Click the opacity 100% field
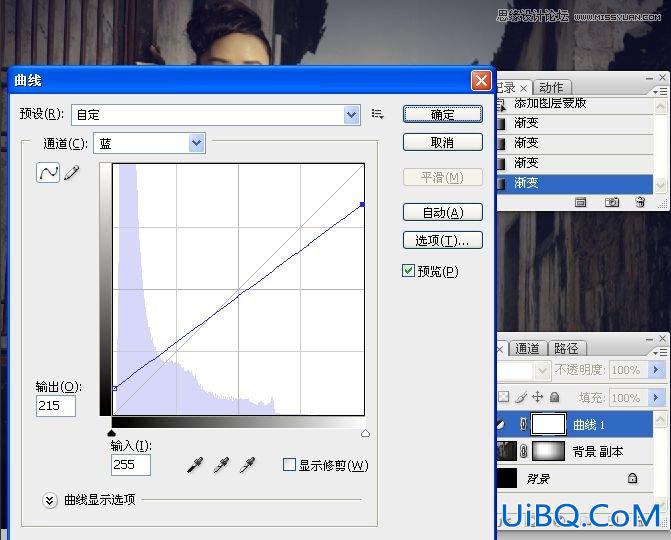This screenshot has height=540, width=671. click(627, 369)
